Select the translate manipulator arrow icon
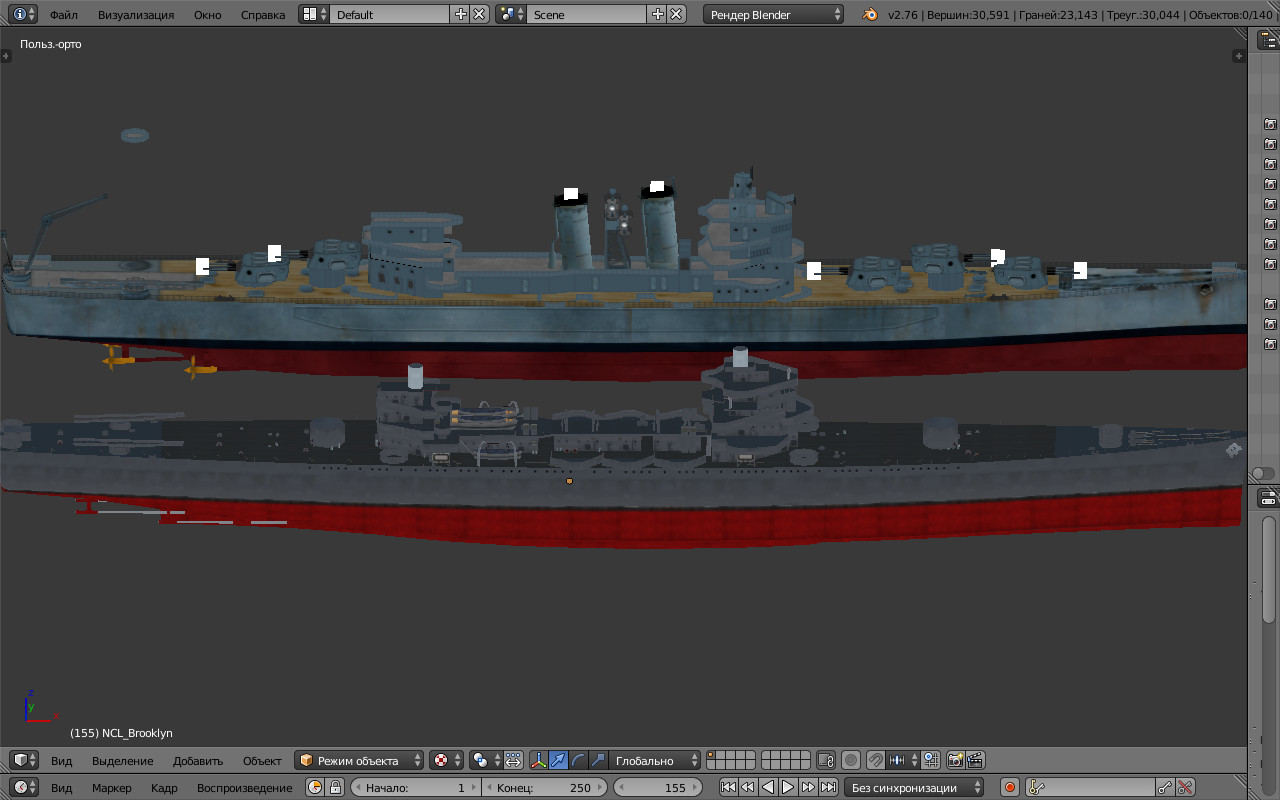1280x800 pixels. (558, 760)
